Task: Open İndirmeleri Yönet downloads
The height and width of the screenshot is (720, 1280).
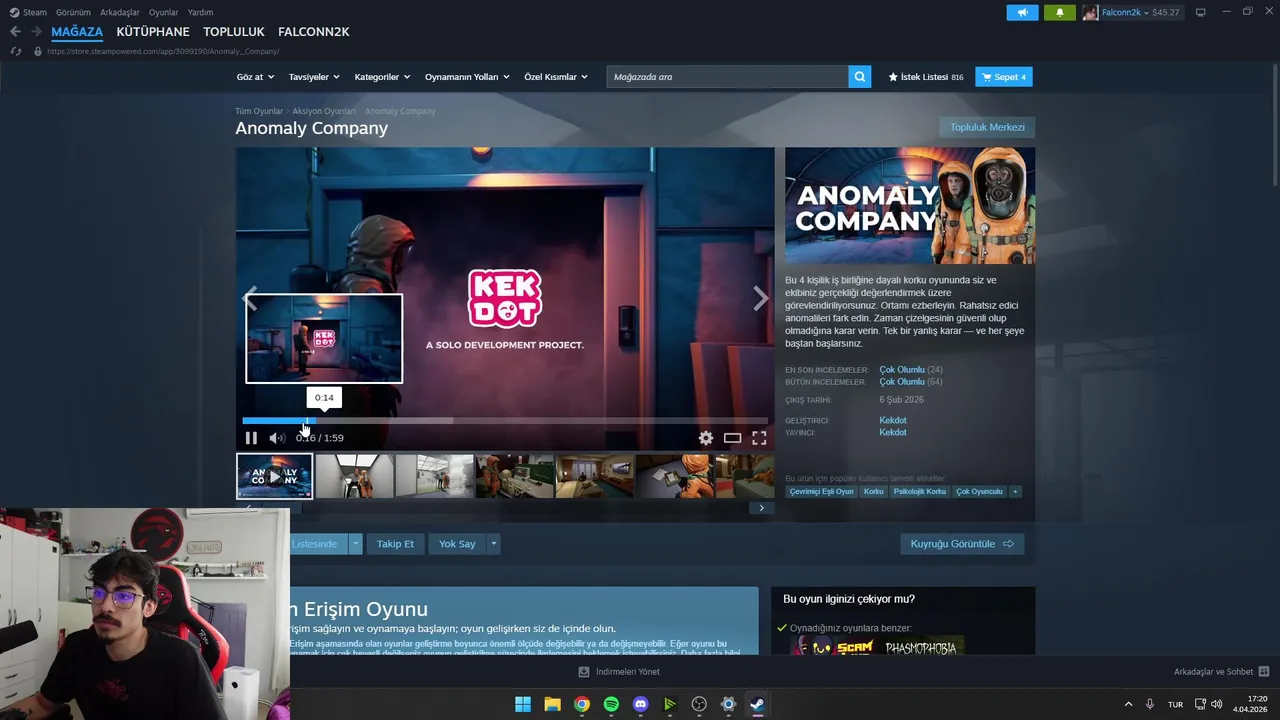Action: 619,672
